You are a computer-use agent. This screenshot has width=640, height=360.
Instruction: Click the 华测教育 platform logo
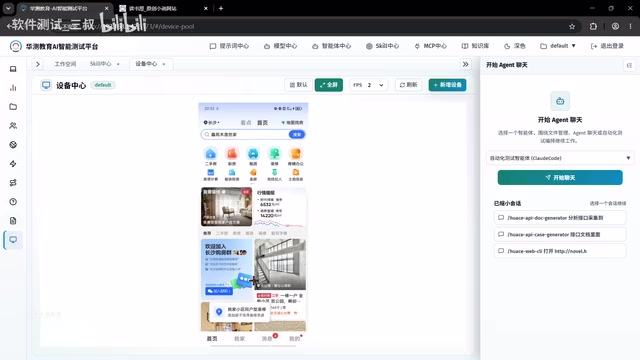point(16,46)
